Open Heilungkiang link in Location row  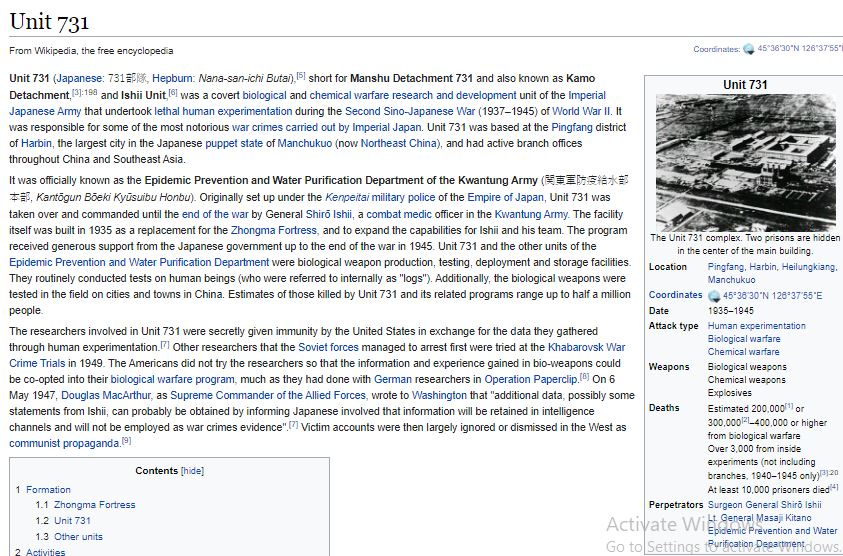(x=809, y=267)
